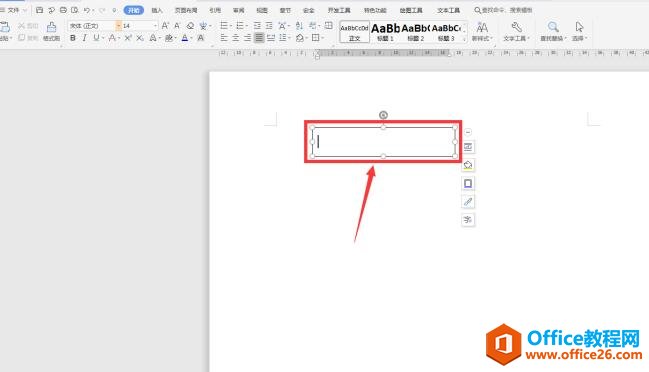The width and height of the screenshot is (649, 372).
Task: Click the layout options floating icon
Action: pyautogui.click(x=468, y=147)
